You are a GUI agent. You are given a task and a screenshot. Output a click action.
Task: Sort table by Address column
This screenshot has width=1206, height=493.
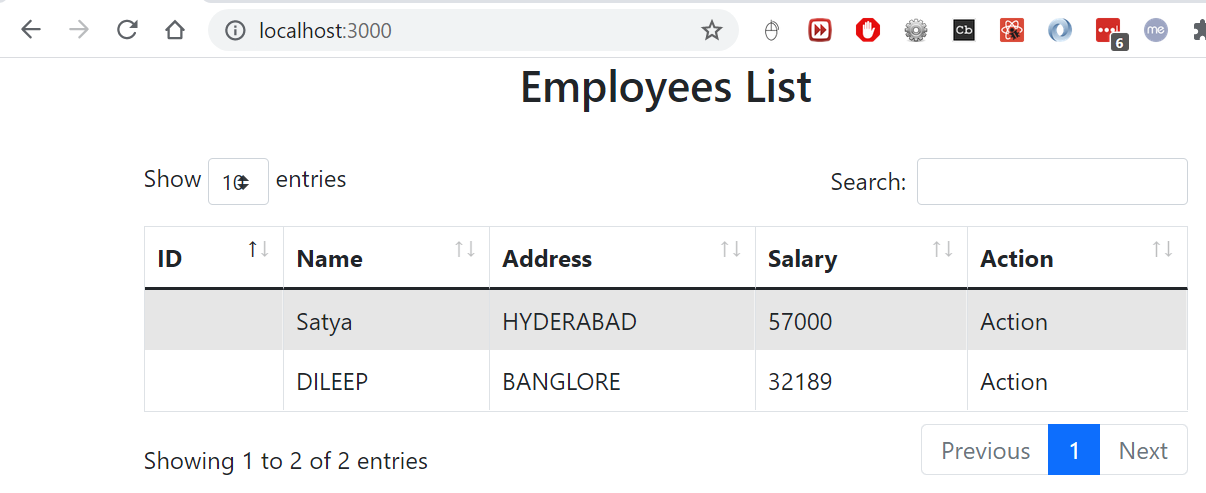click(621, 258)
